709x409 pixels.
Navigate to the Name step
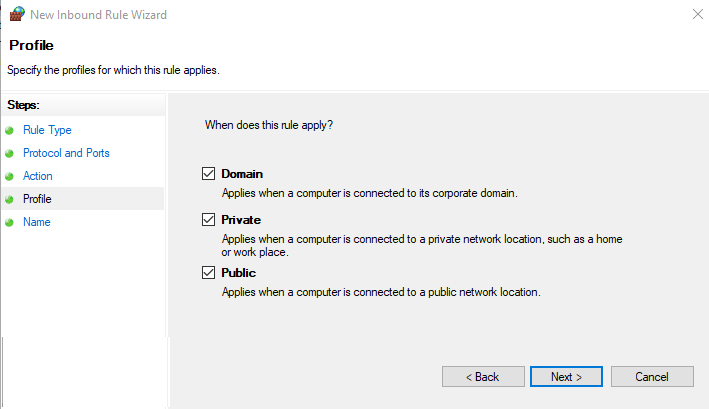[37, 222]
